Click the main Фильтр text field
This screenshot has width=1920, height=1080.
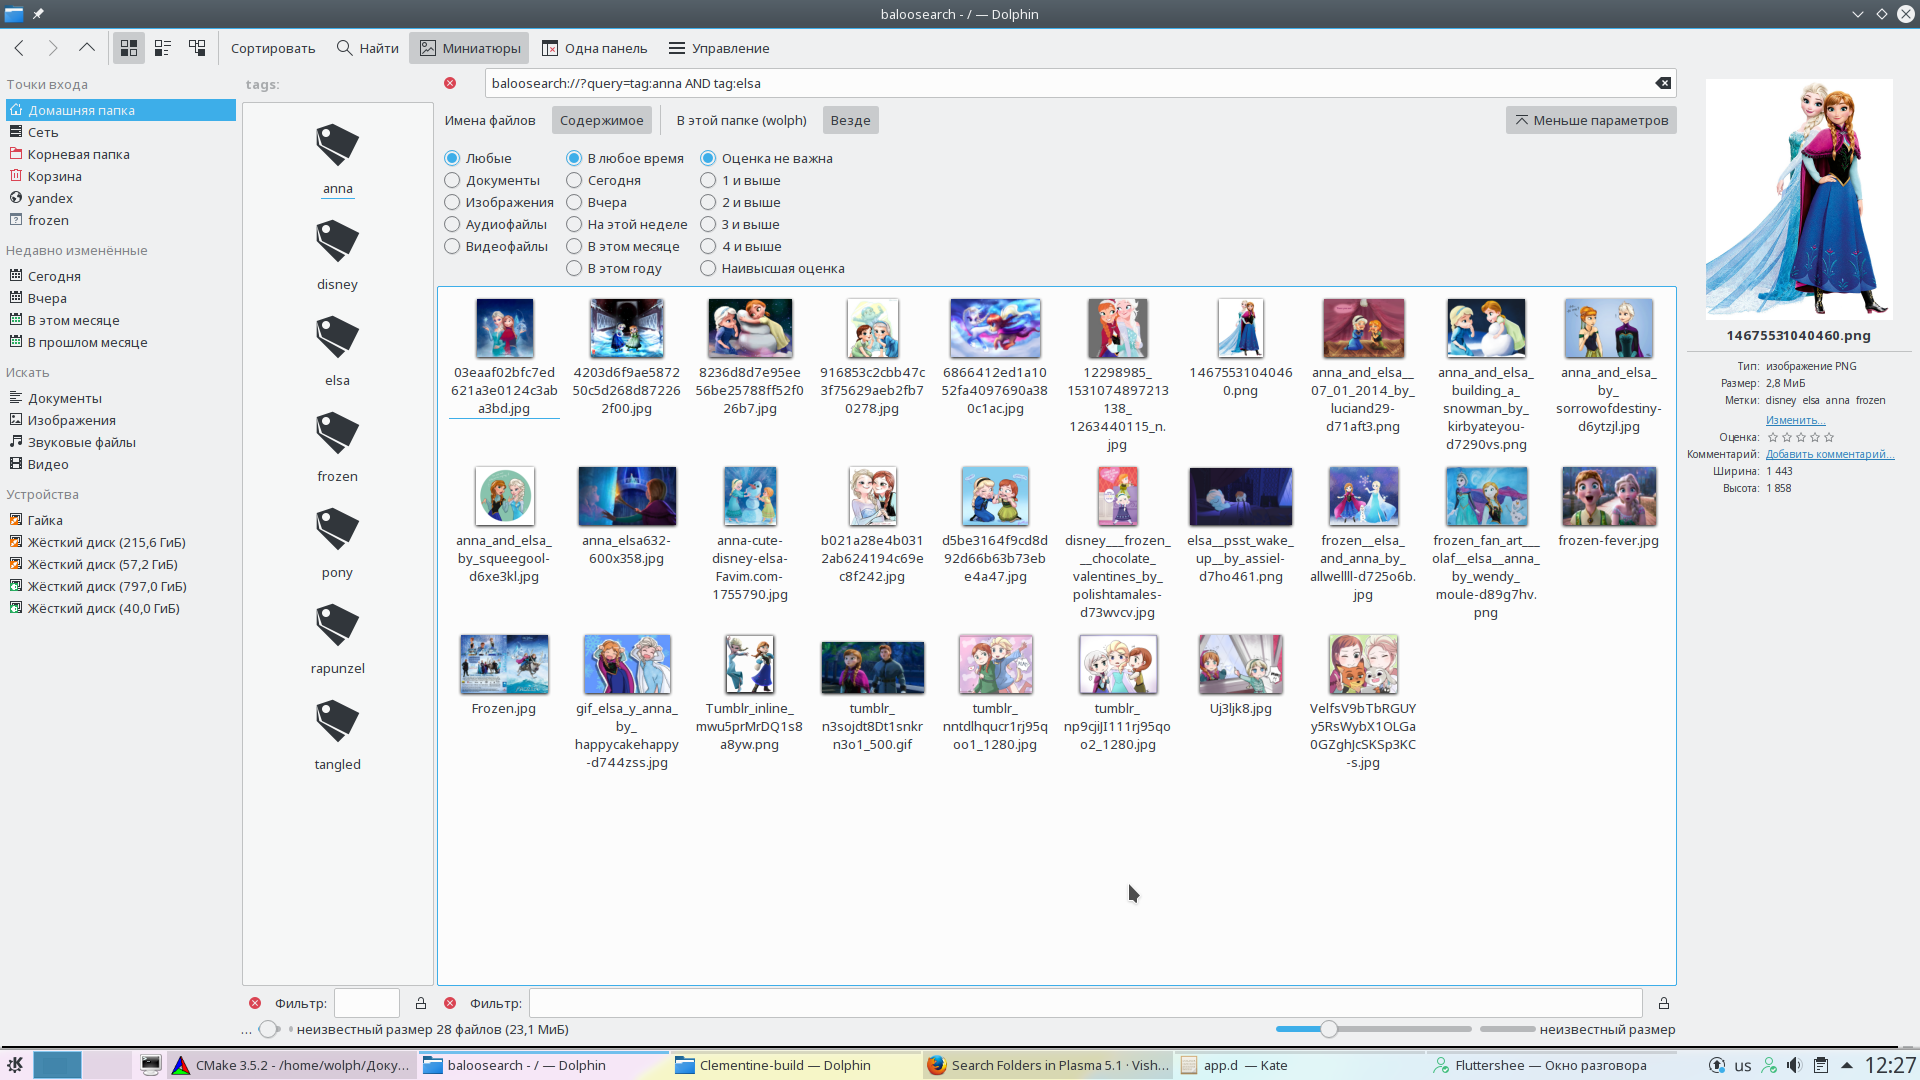1085,1003
